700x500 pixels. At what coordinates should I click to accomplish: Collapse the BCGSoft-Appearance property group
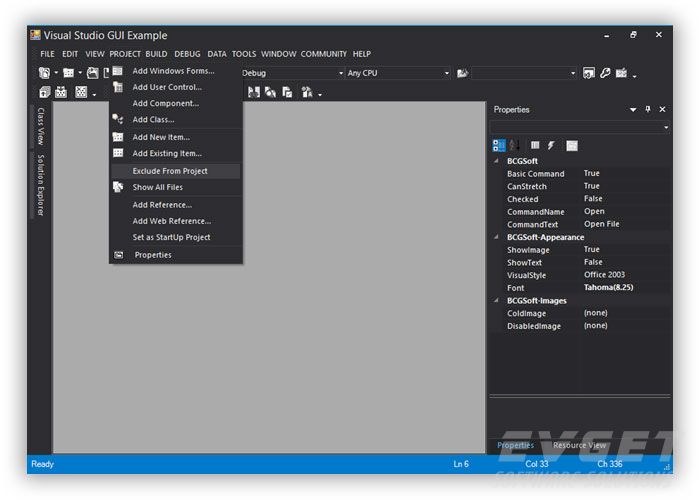click(496, 237)
